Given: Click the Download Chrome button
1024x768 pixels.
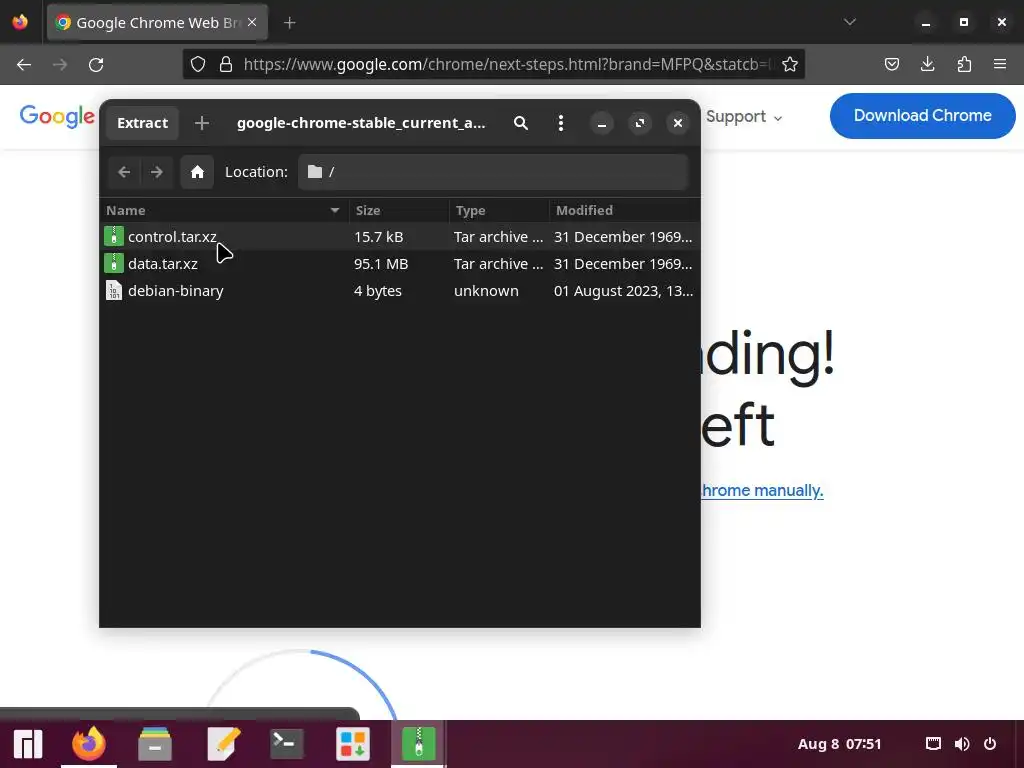Looking at the screenshot, I should point(922,116).
